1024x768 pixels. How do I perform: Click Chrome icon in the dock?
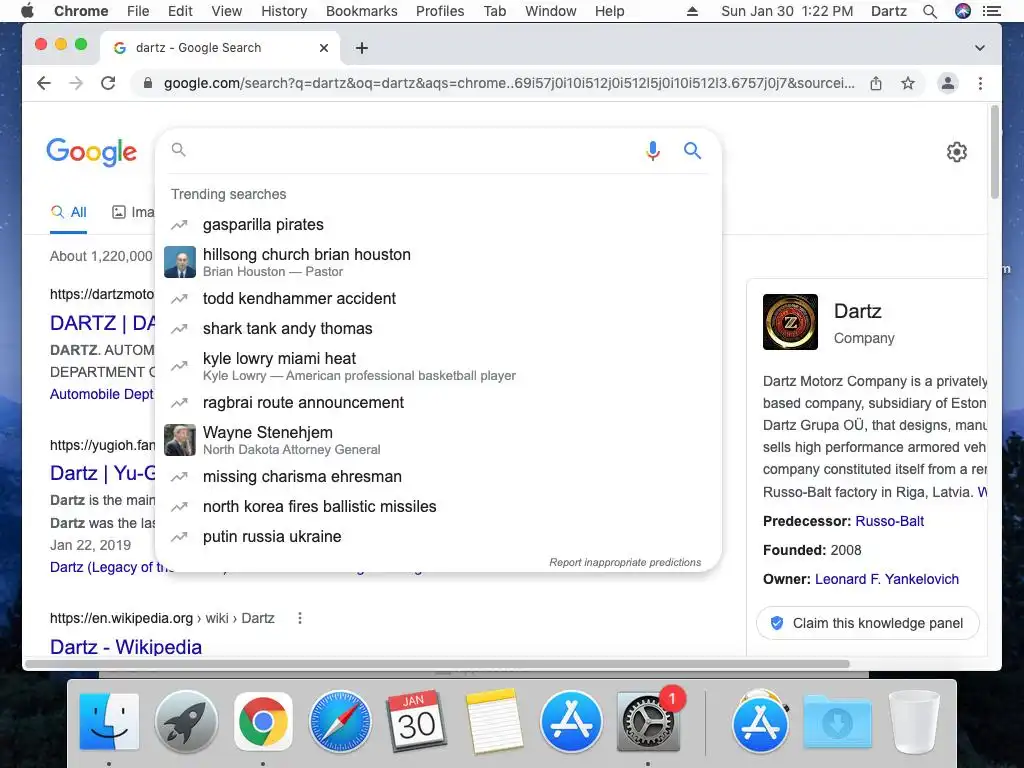(263, 721)
